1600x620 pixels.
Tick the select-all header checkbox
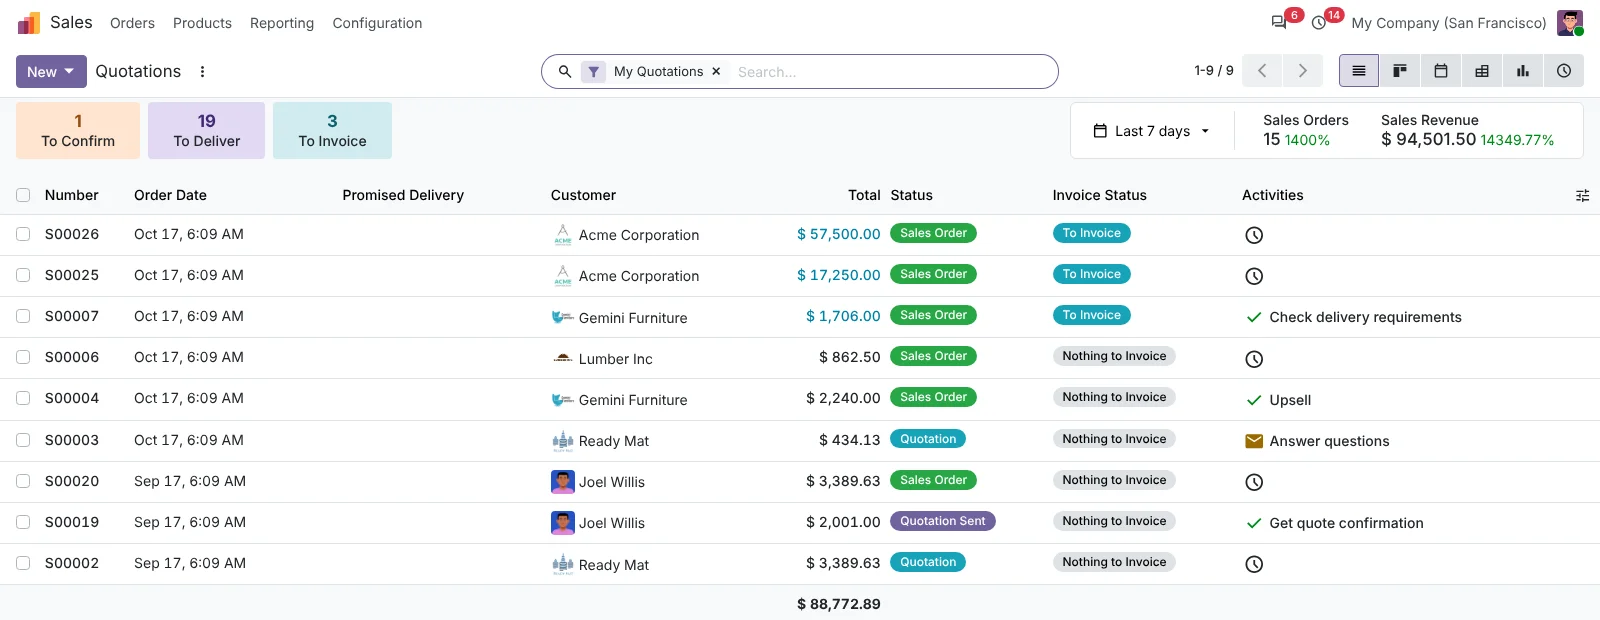[x=23, y=195]
